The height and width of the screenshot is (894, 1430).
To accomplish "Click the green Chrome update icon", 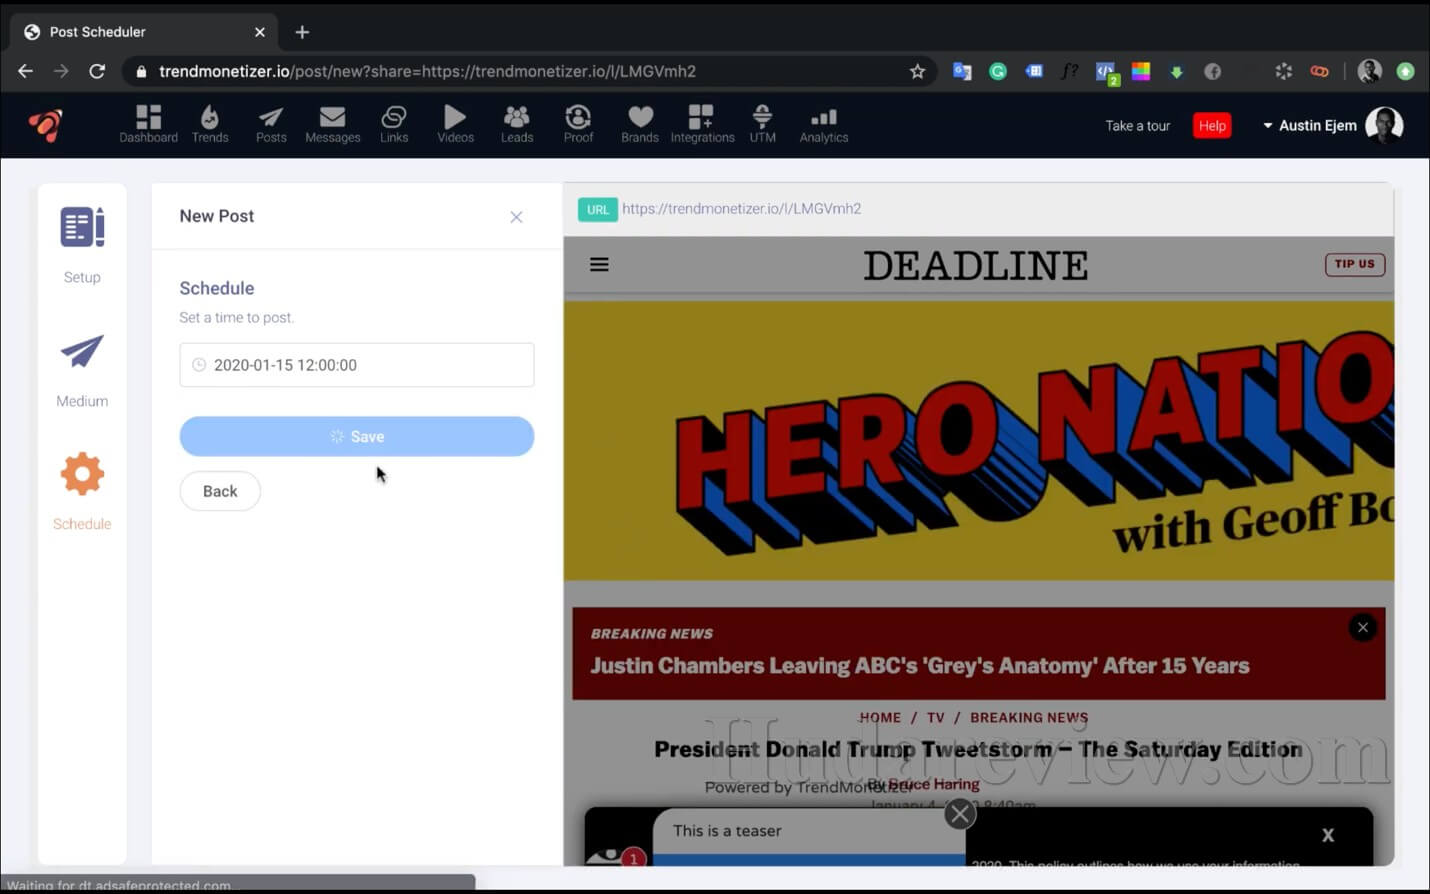I will 1406,71.
